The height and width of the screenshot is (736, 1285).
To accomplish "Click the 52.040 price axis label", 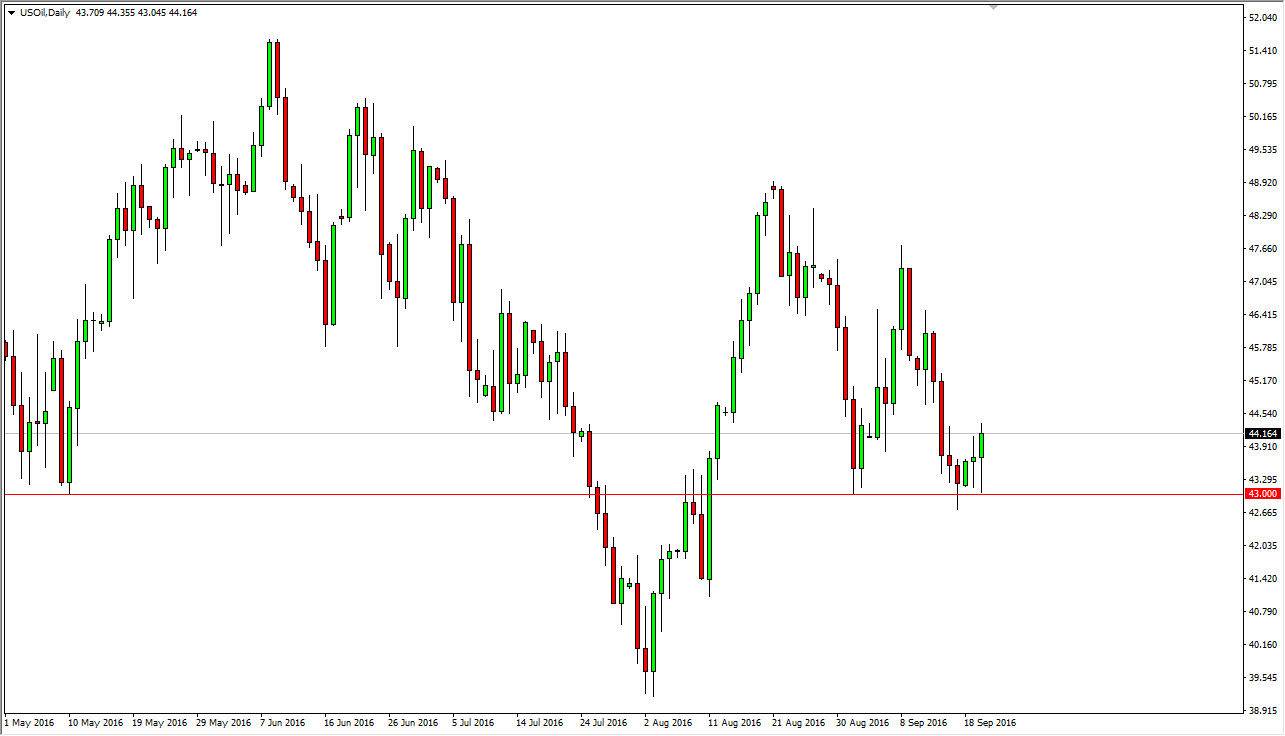I will 1264,18.
